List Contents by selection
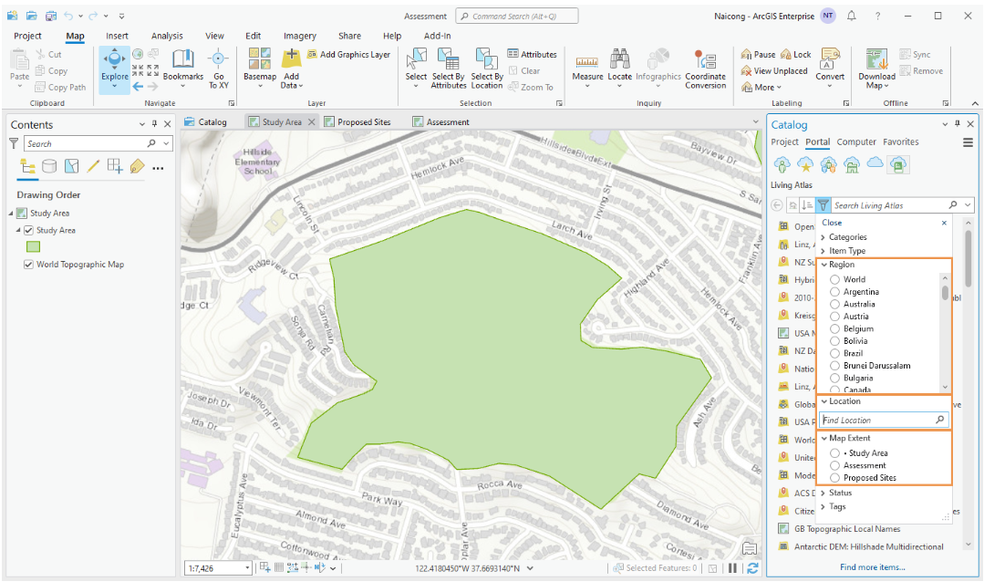The image size is (984, 583). click(72, 166)
